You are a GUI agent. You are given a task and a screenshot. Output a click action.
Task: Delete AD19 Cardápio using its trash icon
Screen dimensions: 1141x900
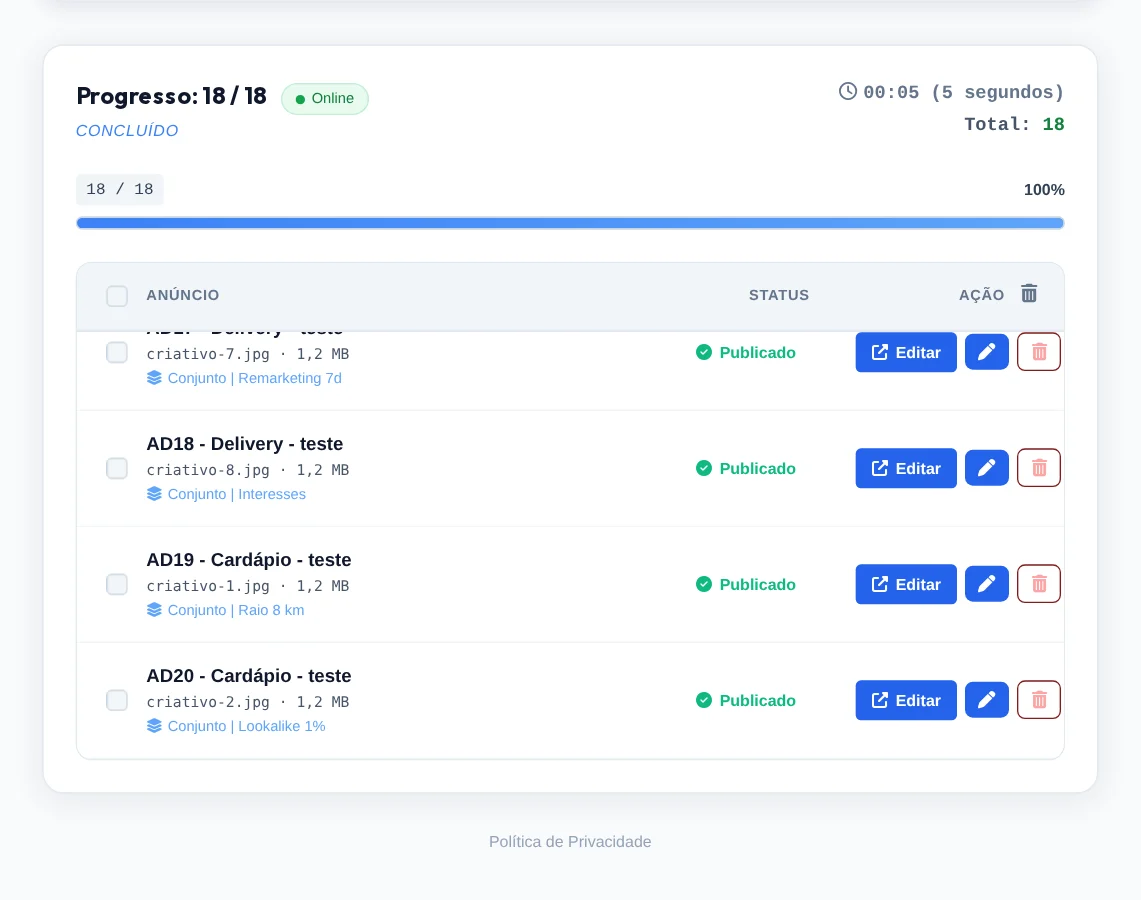[x=1038, y=584]
